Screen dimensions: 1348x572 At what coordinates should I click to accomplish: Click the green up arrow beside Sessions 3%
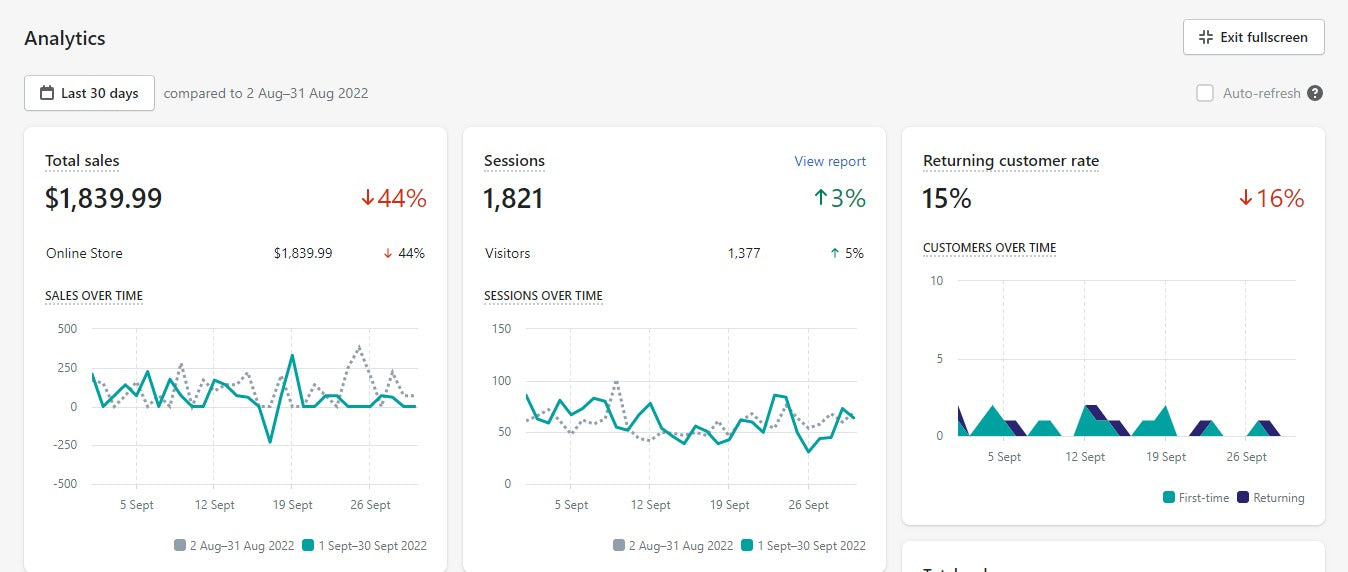[x=821, y=198]
